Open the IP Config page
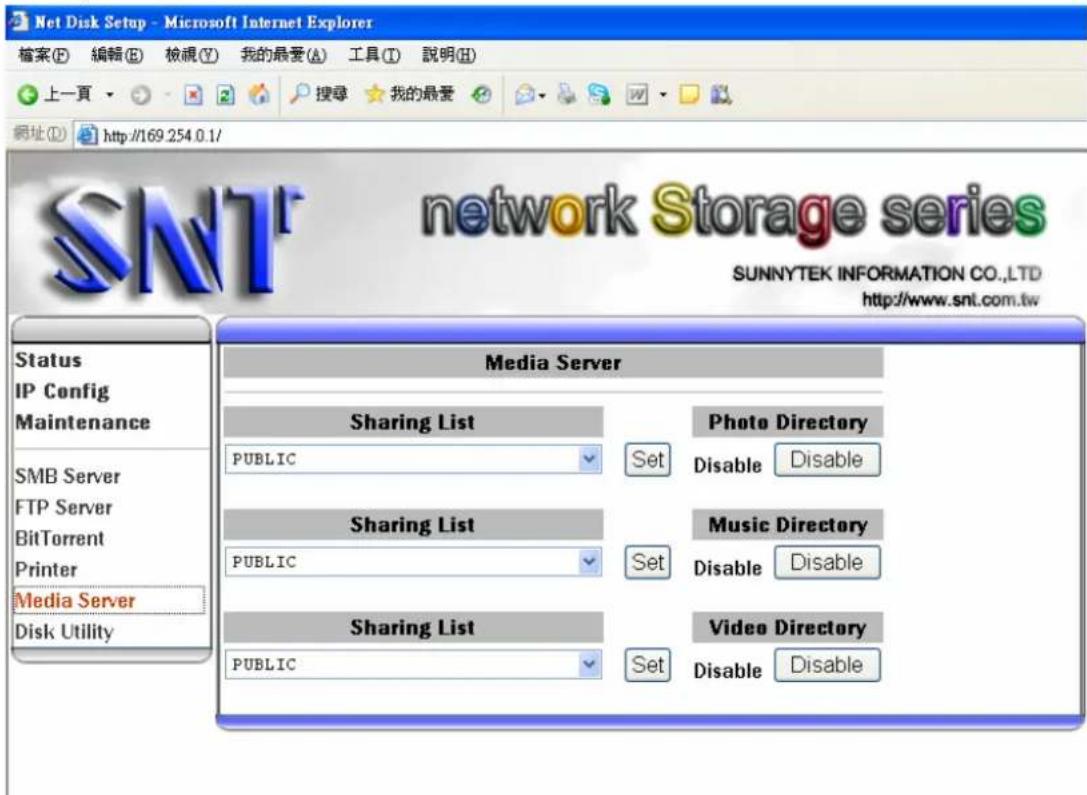 click(62, 392)
